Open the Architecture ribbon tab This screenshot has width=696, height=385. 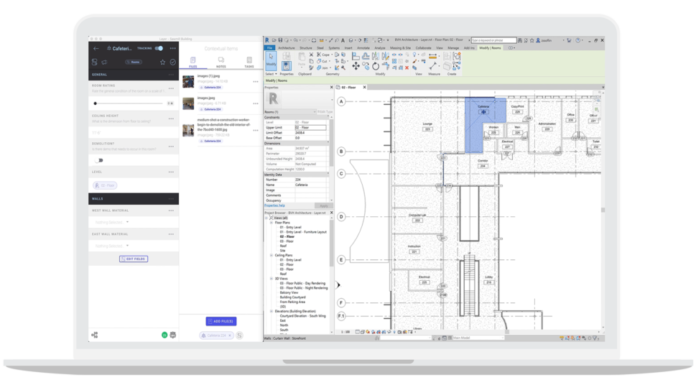coord(286,48)
